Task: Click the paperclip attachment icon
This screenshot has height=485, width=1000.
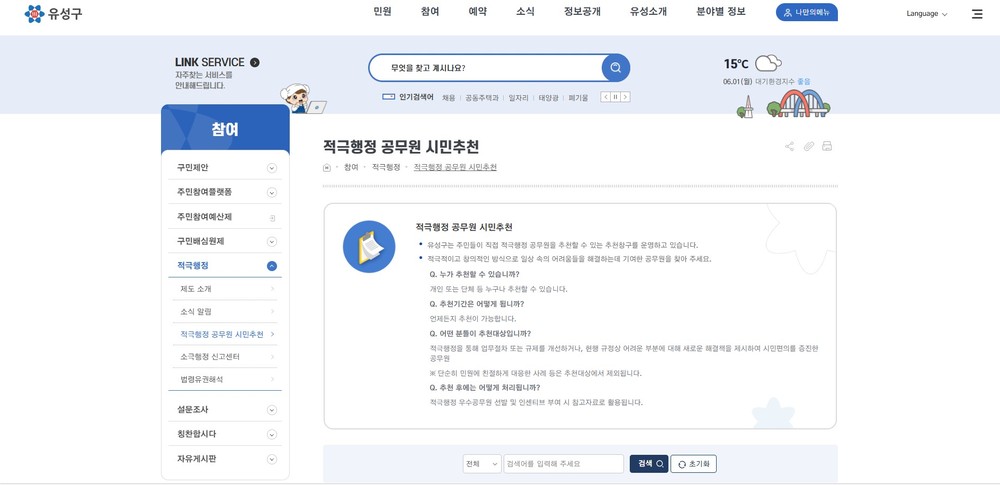Action: 809,146
